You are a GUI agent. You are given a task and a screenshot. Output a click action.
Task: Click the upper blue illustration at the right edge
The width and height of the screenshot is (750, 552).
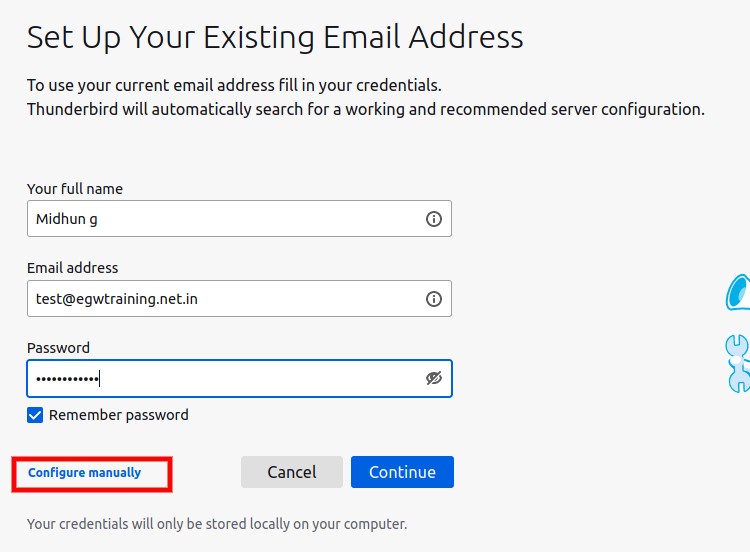coord(738,292)
